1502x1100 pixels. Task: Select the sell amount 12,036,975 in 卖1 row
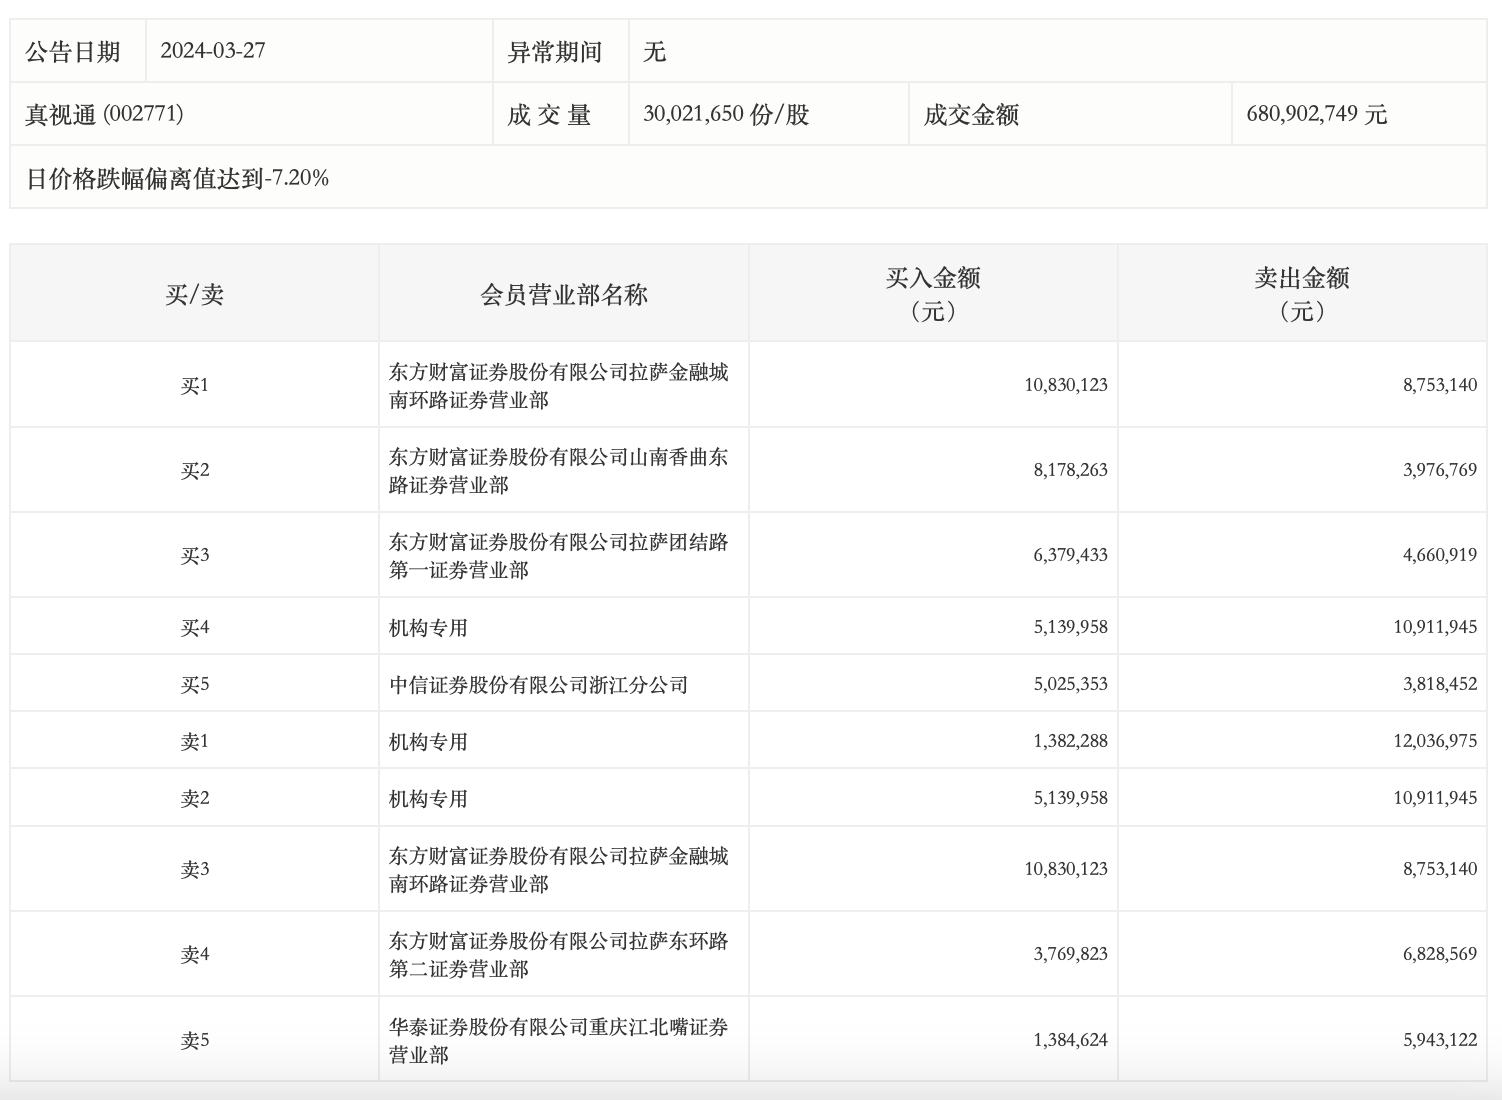(x=1434, y=741)
